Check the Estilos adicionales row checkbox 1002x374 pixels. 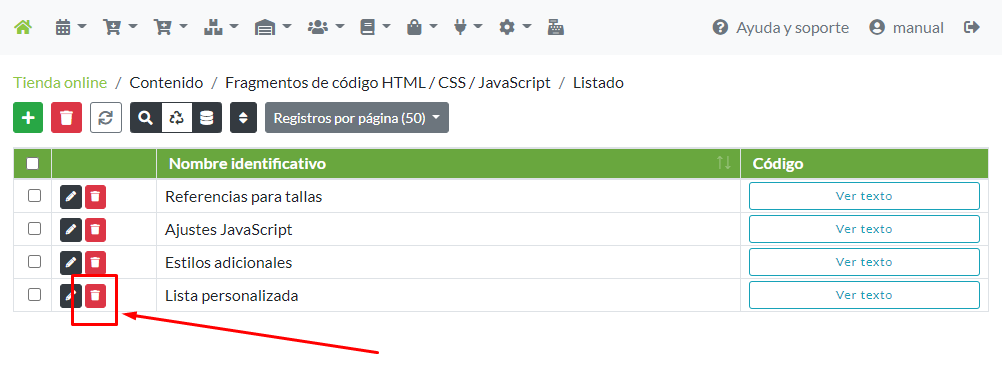coord(35,261)
